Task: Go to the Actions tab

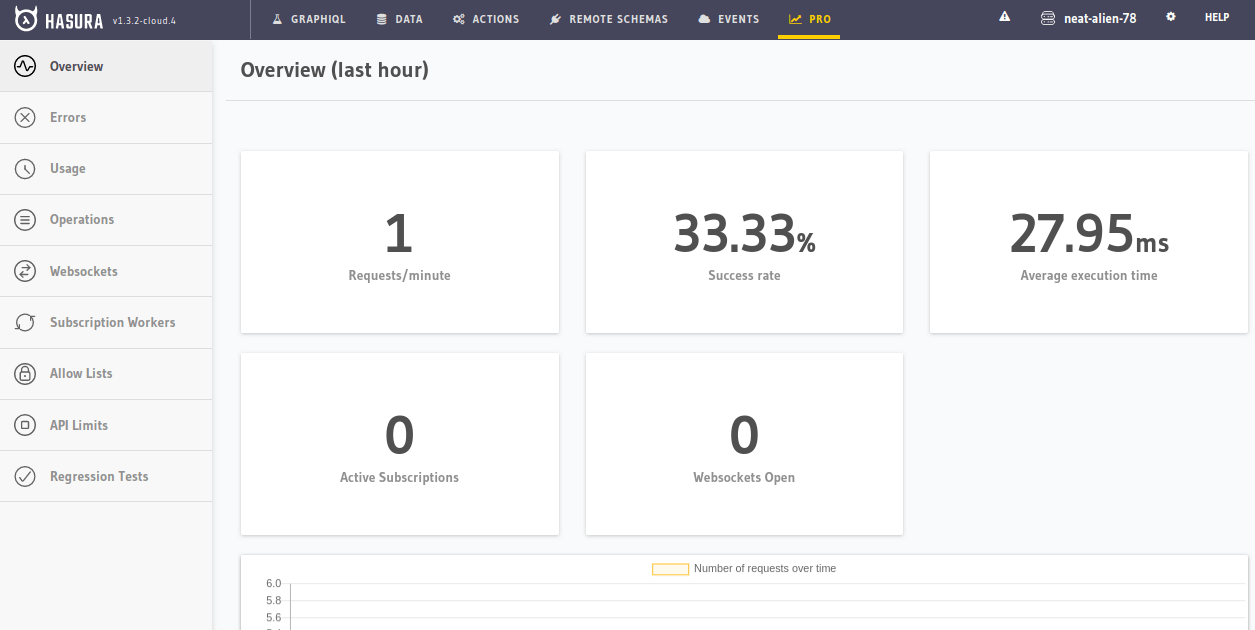Action: pyautogui.click(x=486, y=19)
